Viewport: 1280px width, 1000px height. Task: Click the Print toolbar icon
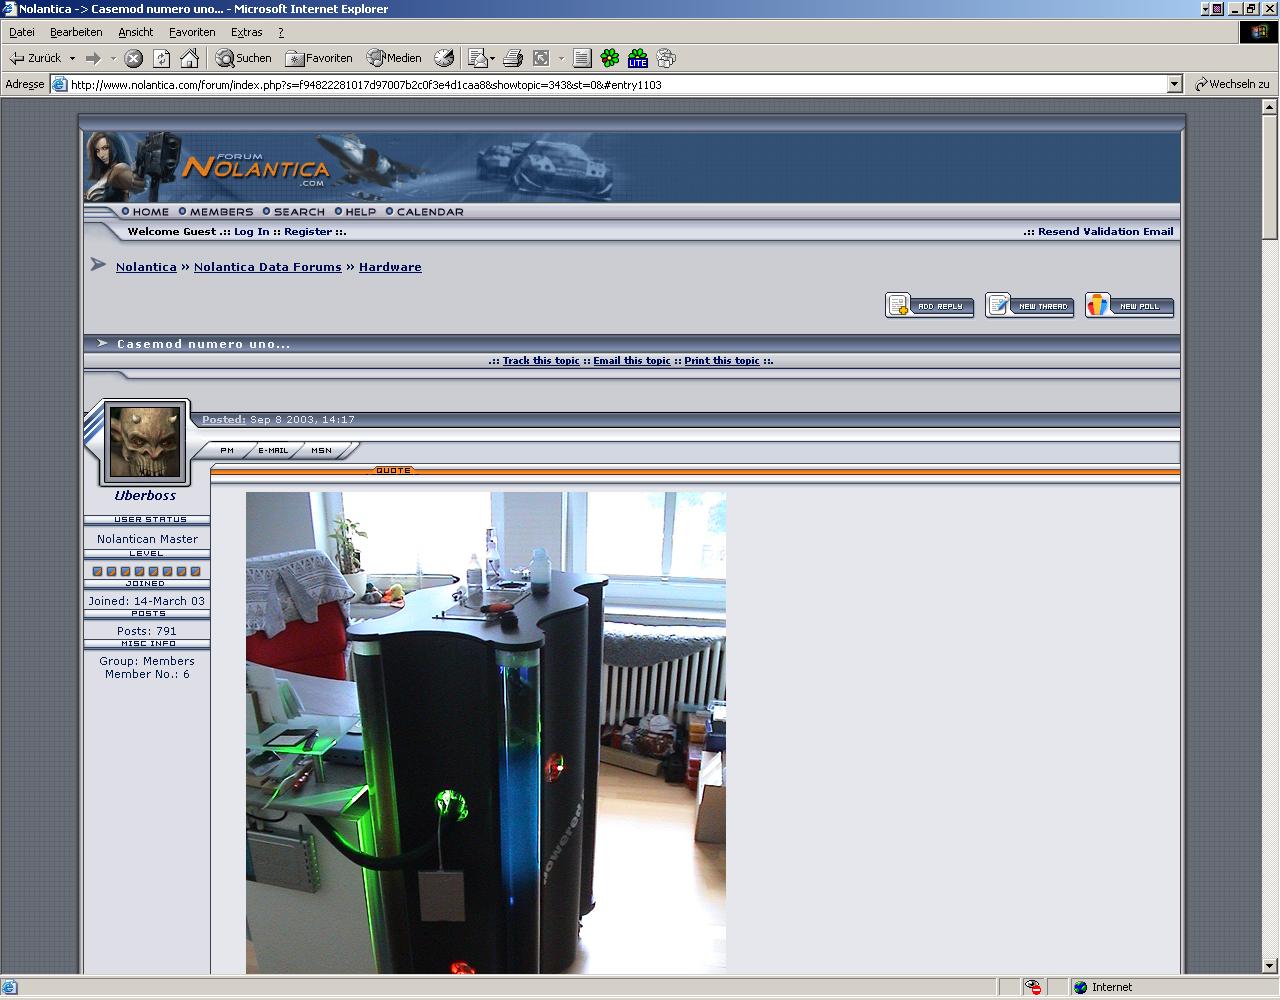coord(513,58)
